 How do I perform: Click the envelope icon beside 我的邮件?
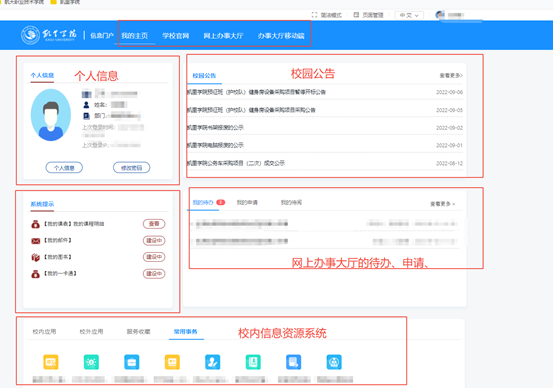tap(35, 241)
